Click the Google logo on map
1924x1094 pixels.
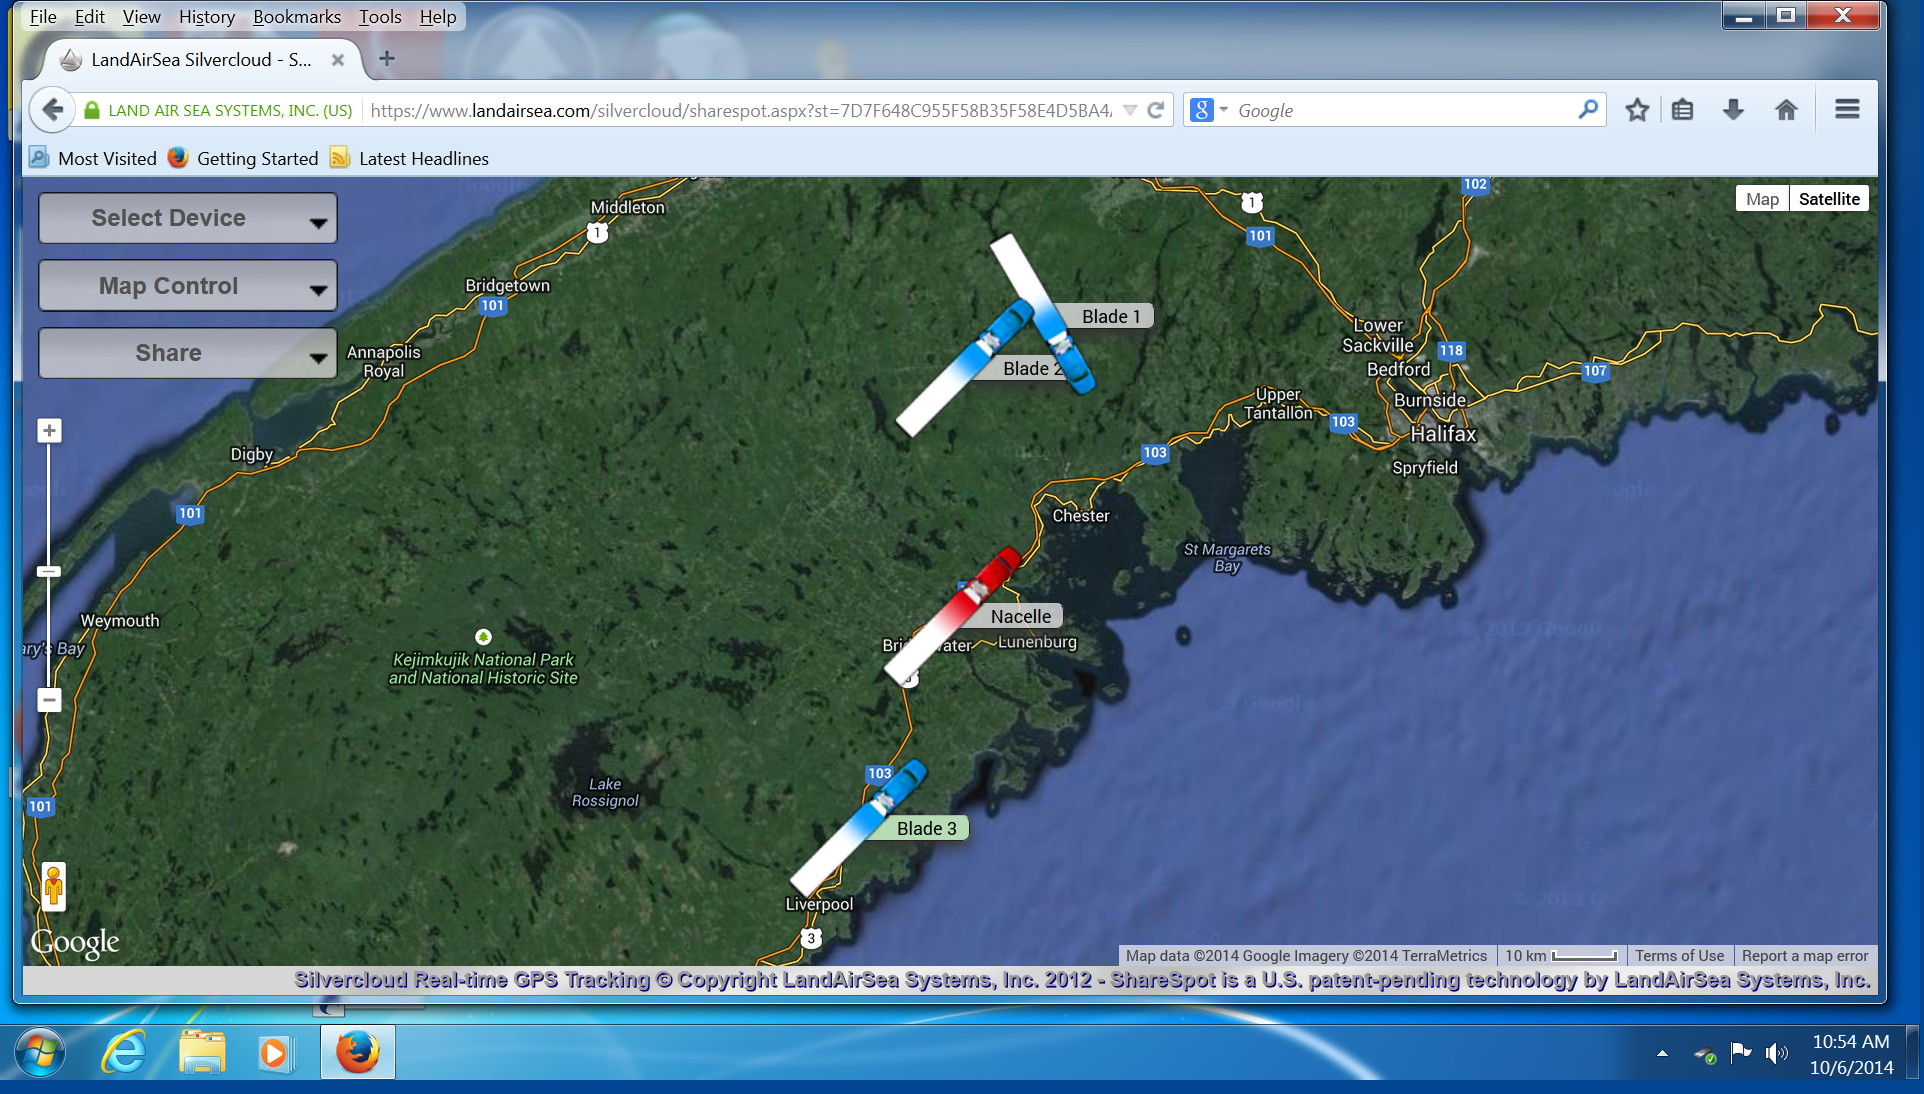[x=75, y=942]
